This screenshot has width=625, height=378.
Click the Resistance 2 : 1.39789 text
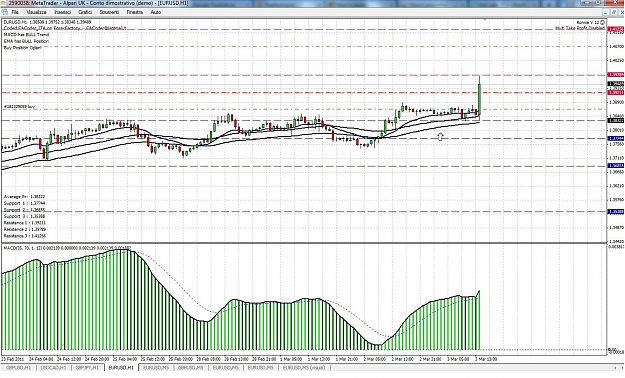[x=25, y=229]
